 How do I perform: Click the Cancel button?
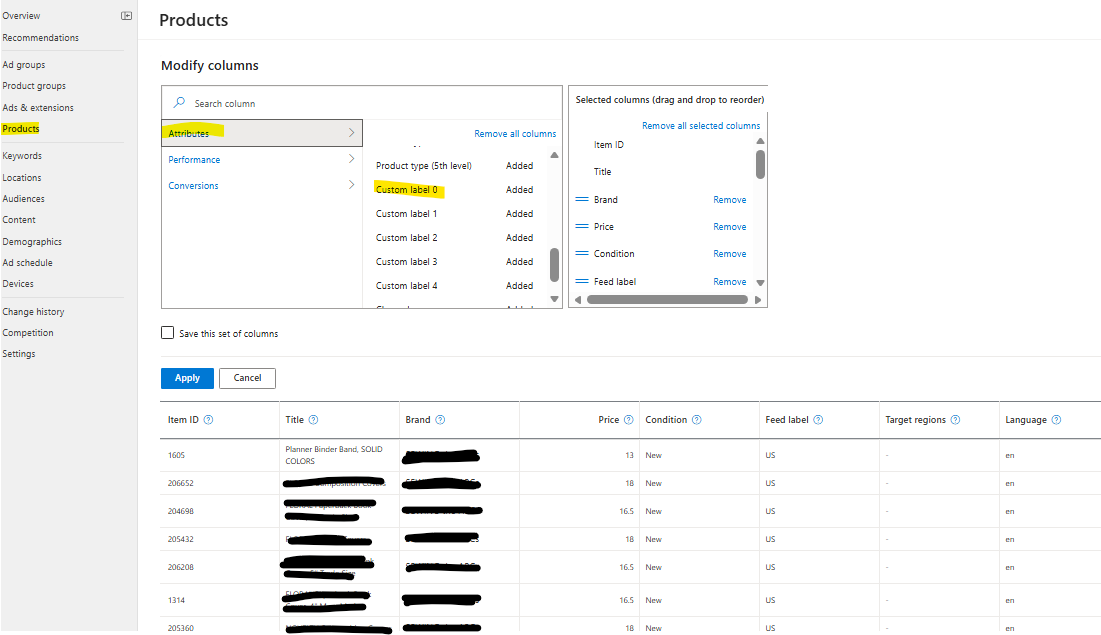tap(247, 378)
